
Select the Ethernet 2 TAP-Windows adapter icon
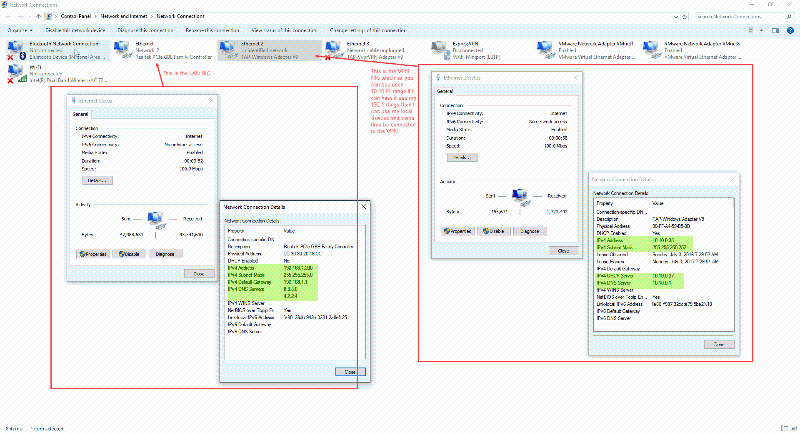[228, 49]
